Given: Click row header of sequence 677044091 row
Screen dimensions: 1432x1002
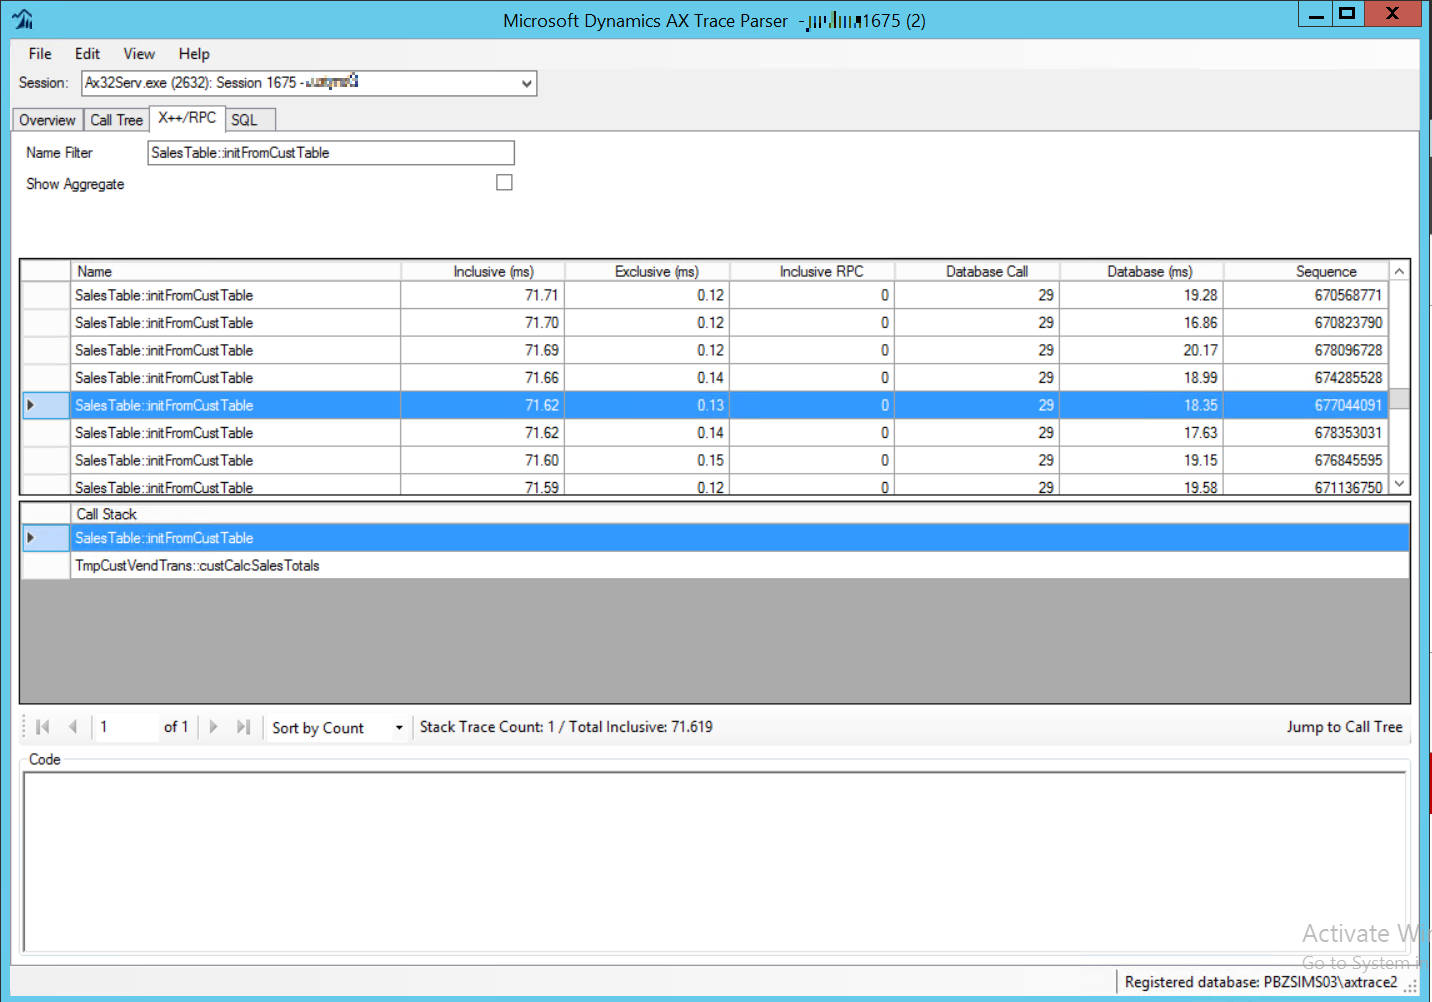Looking at the screenshot, I should (x=46, y=405).
